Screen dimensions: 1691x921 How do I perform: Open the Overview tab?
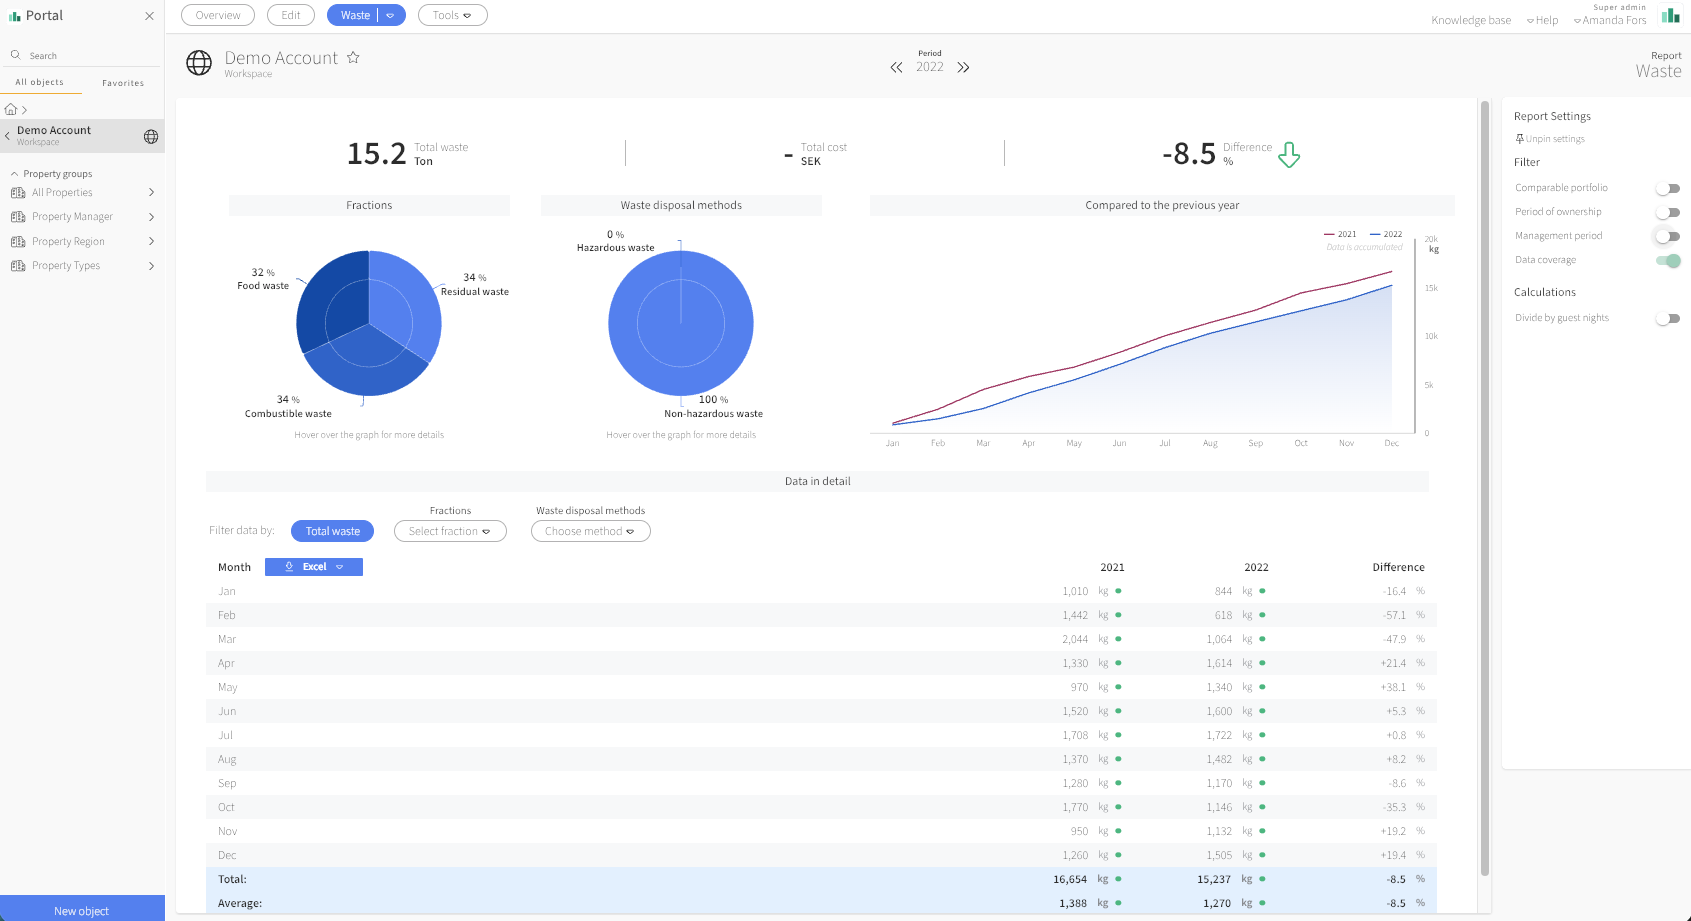[218, 15]
